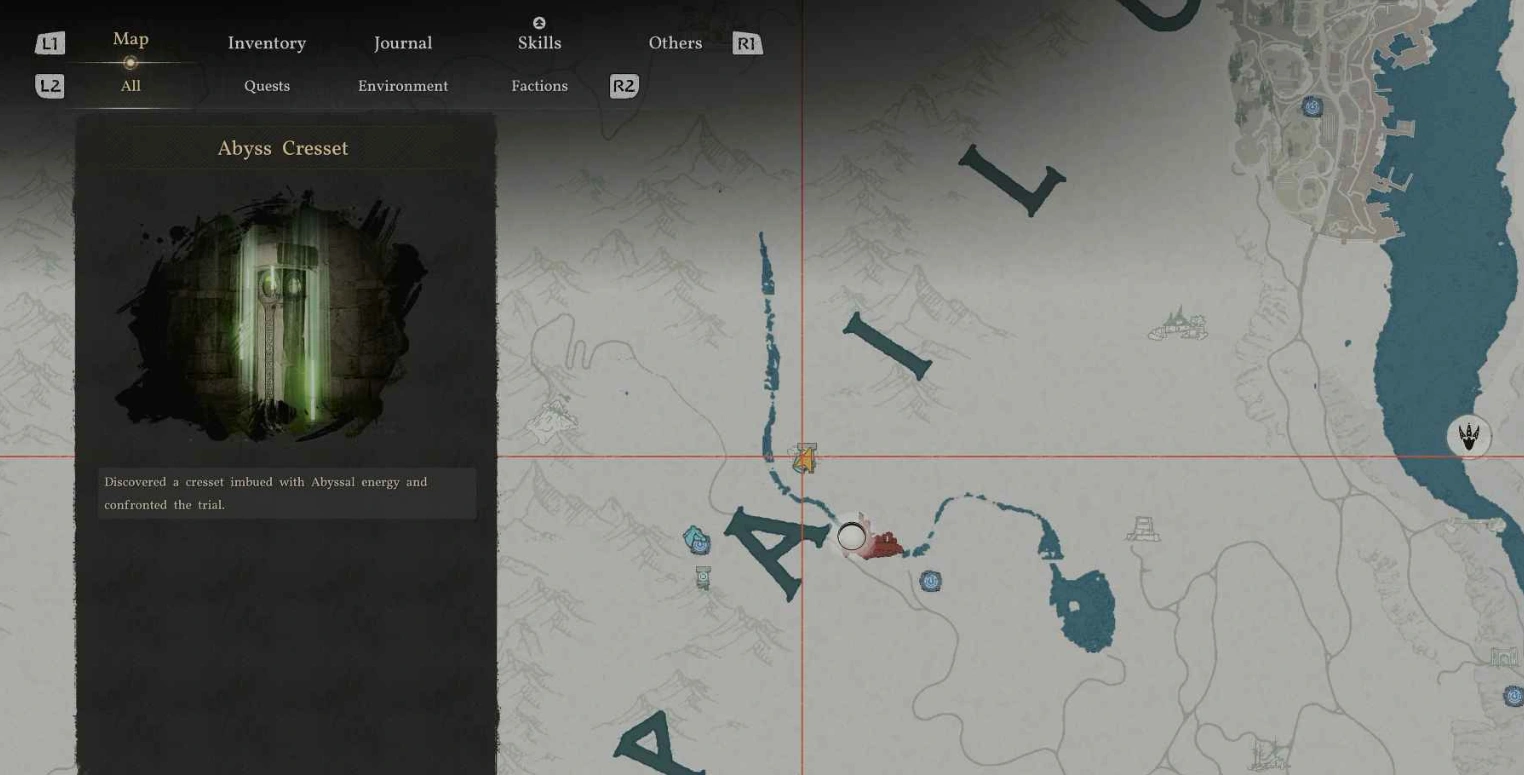
Task: Select the orange Abyss Cresset map marker
Action: 804,459
